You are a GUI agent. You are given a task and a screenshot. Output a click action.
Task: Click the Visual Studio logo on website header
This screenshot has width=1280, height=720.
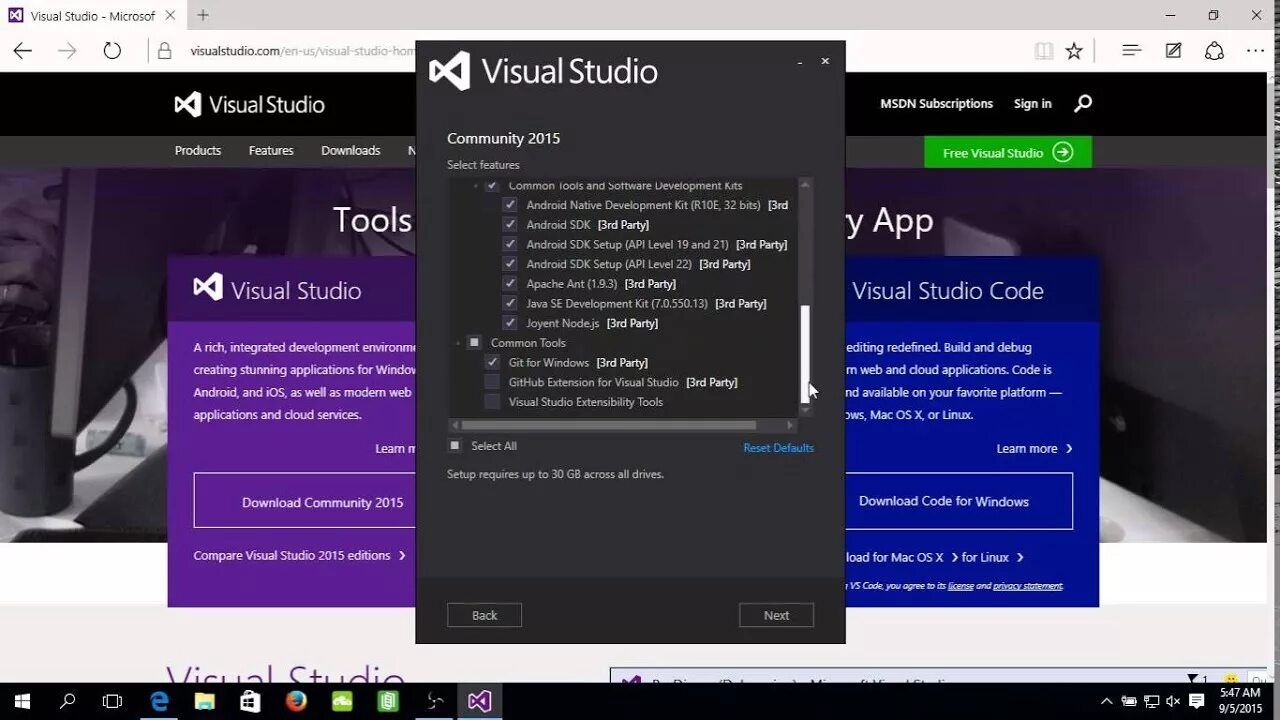249,104
